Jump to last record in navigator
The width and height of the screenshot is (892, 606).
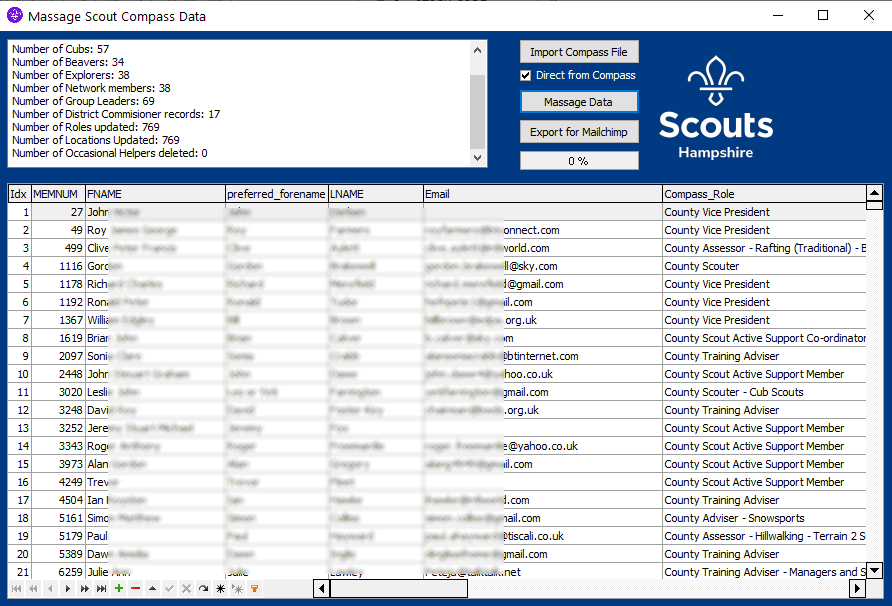click(102, 589)
